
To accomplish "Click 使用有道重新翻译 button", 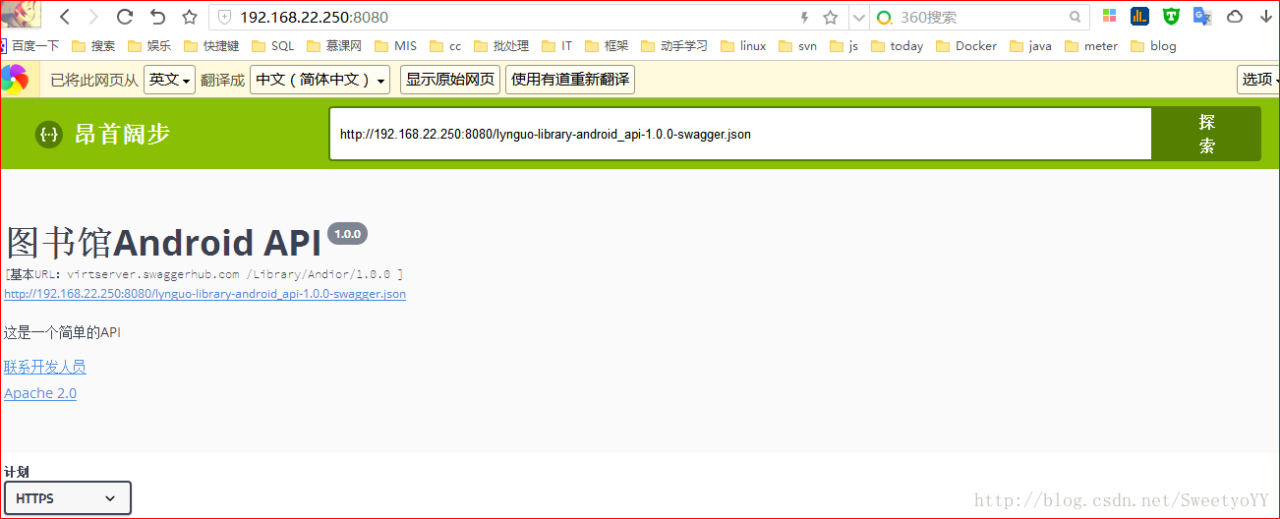I will pyautogui.click(x=570, y=79).
